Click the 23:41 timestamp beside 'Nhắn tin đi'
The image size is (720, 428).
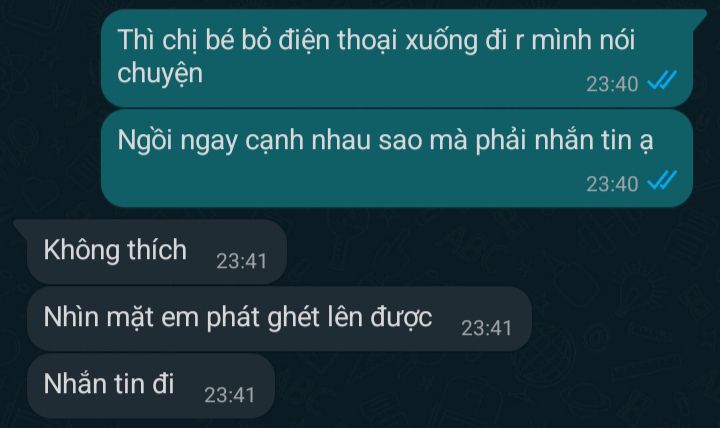(x=229, y=395)
